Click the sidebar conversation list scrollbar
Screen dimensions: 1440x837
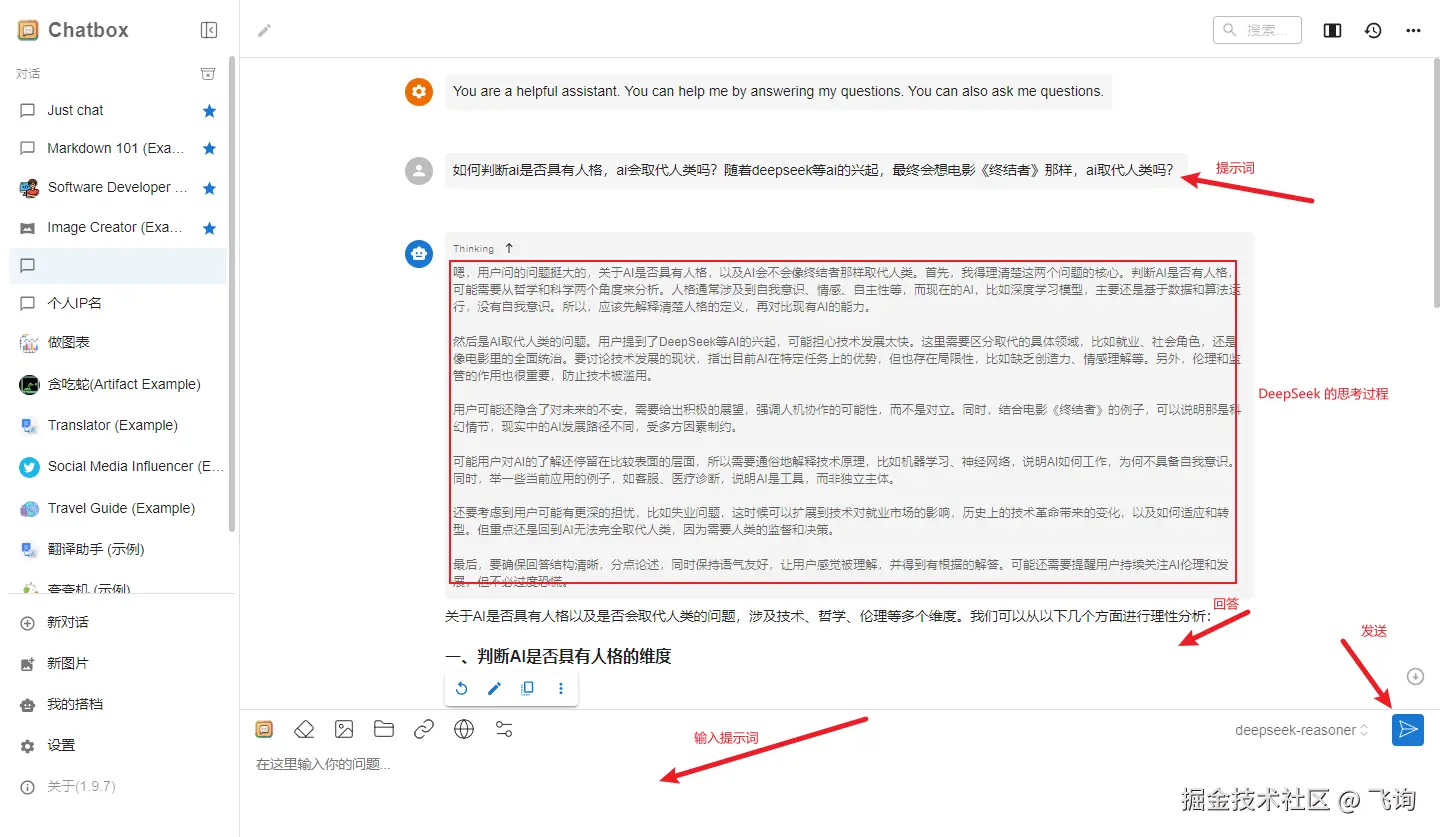[232, 295]
